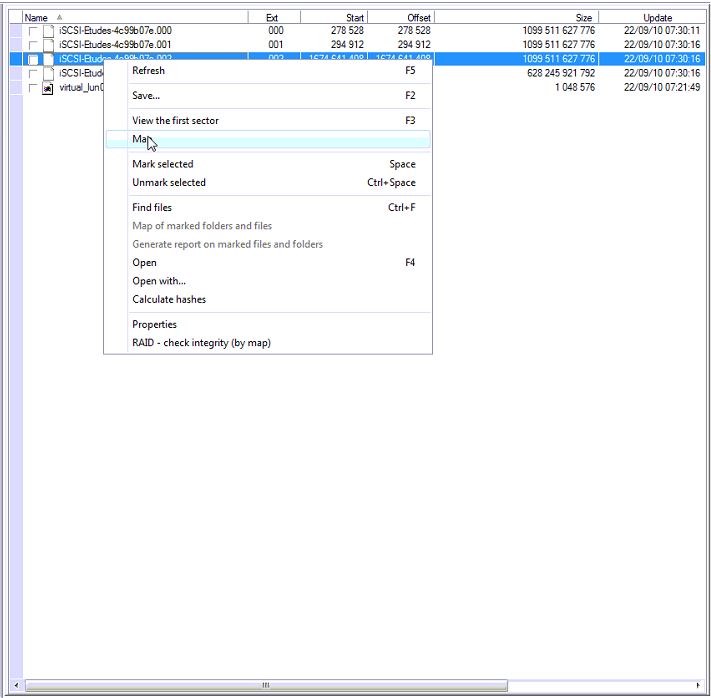Select the Map menu entry
Image resolution: width=711 pixels, height=698 pixels.
coord(268,139)
